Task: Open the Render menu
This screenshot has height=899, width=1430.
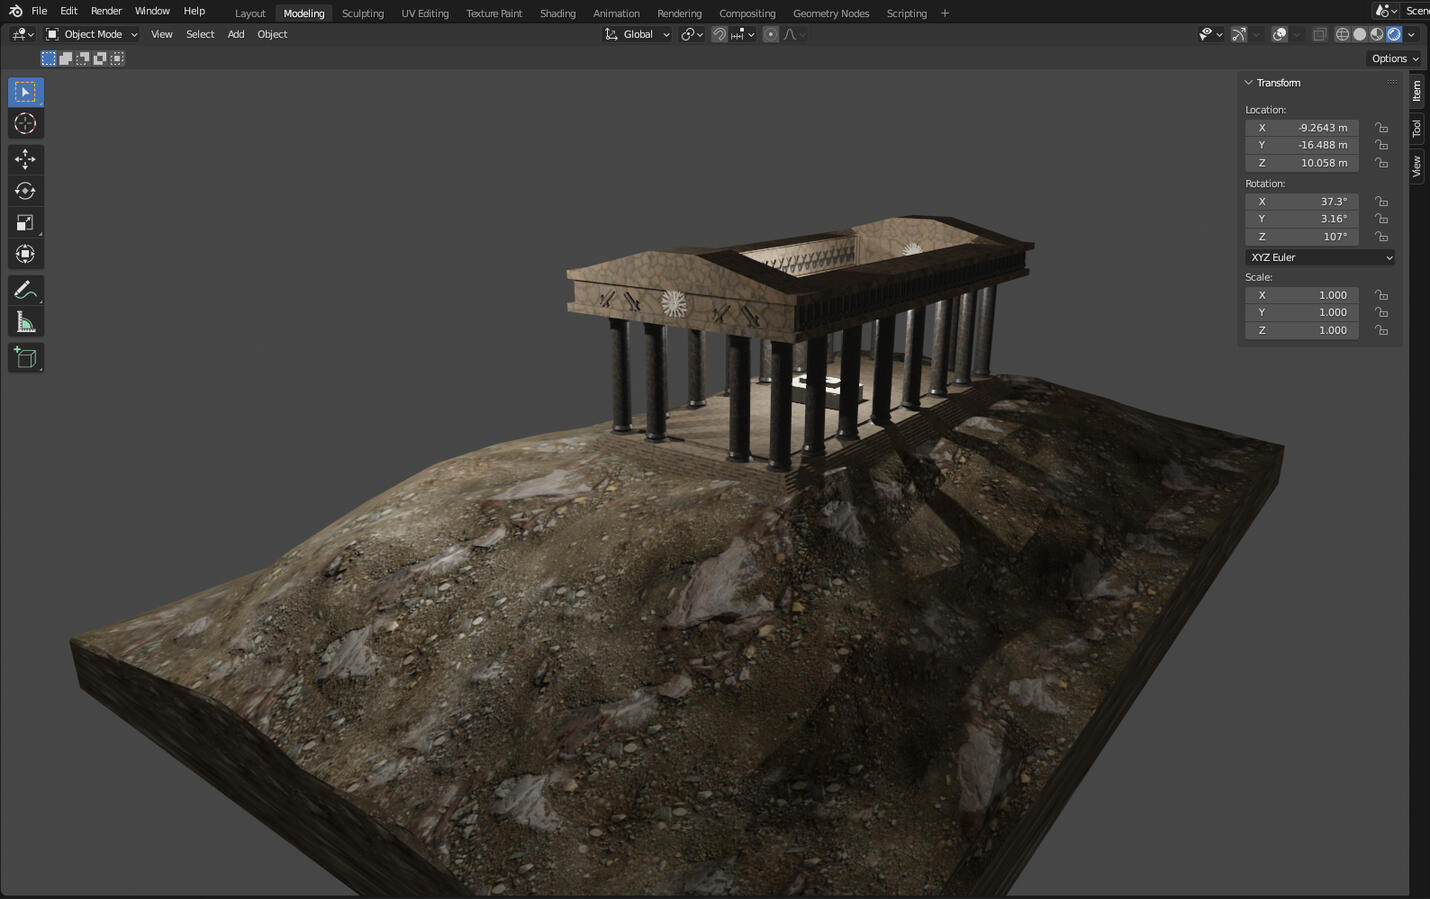Action: pos(106,11)
